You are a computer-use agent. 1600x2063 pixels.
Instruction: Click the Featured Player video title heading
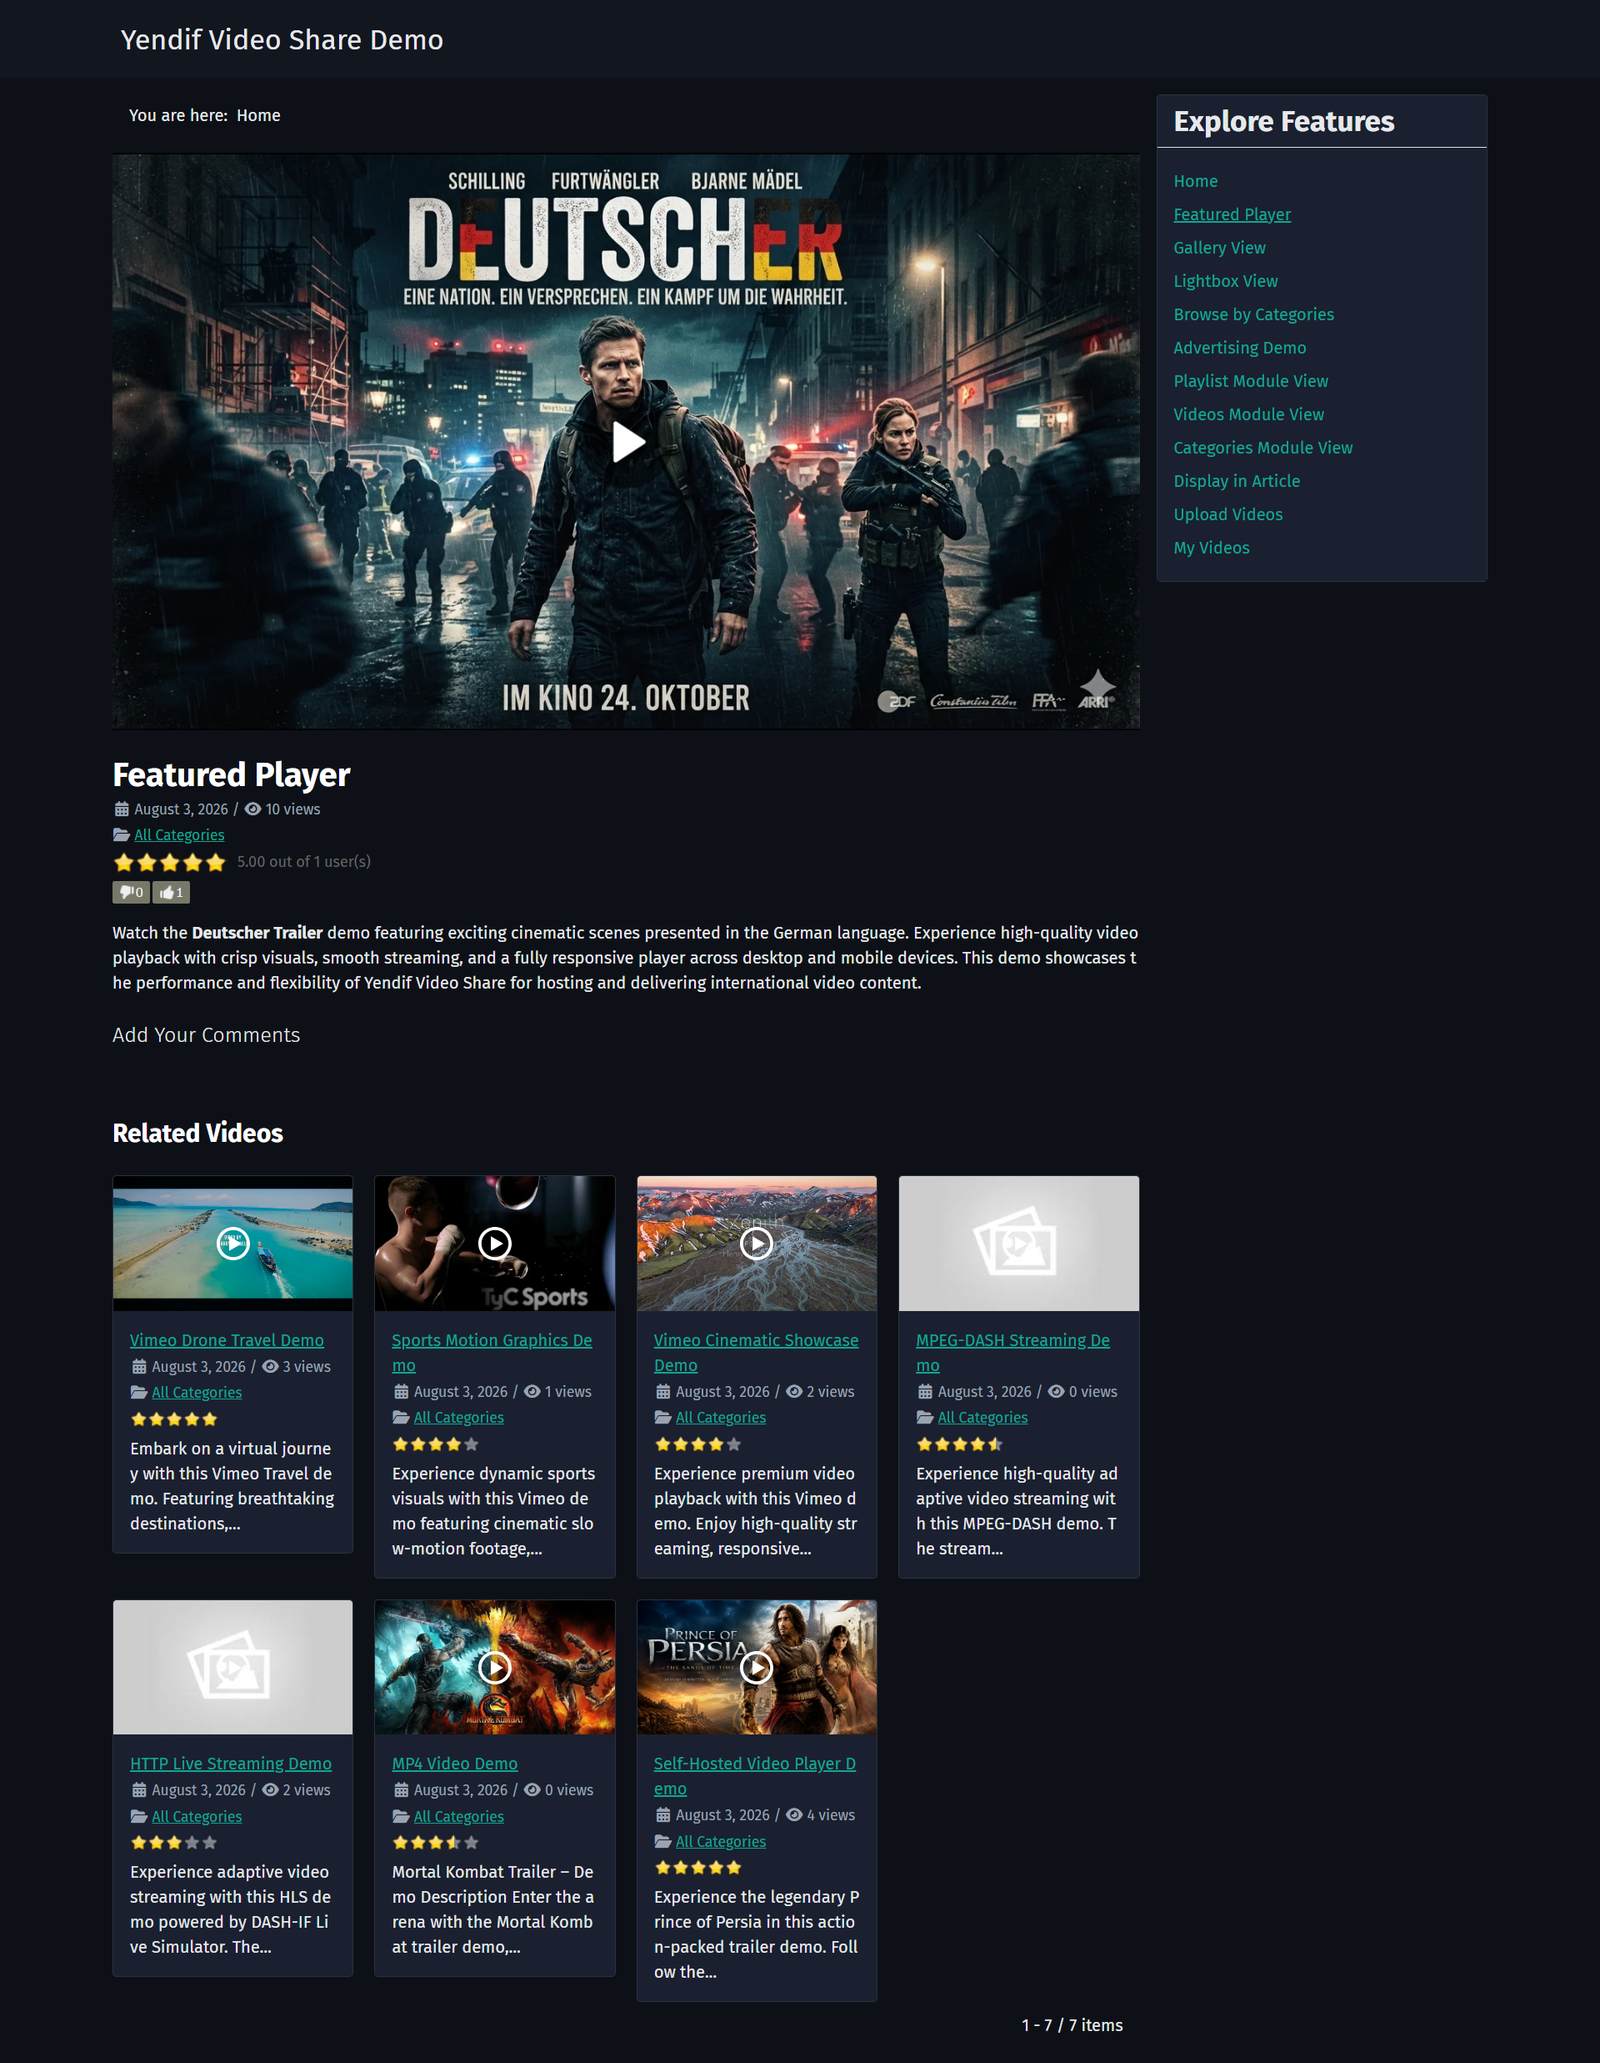tap(231, 775)
